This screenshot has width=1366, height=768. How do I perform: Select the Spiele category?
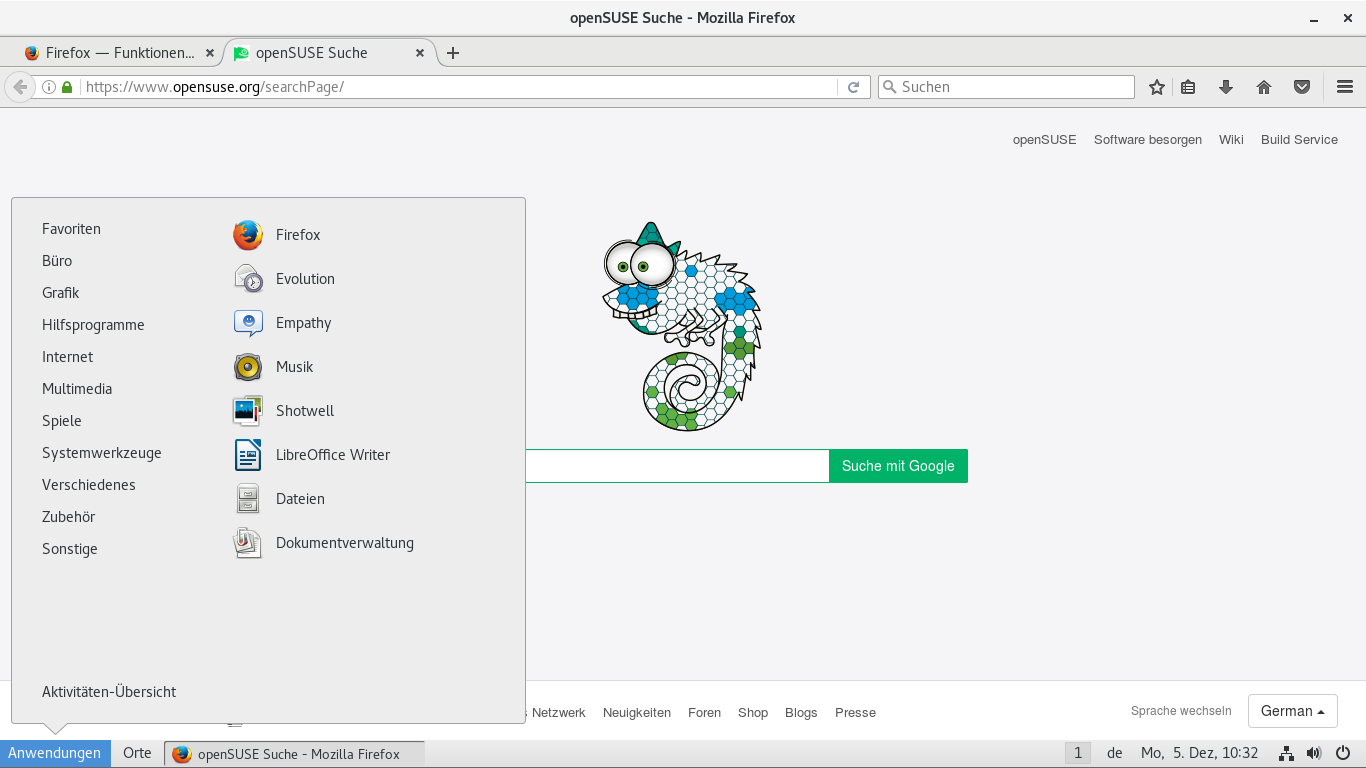click(x=62, y=421)
